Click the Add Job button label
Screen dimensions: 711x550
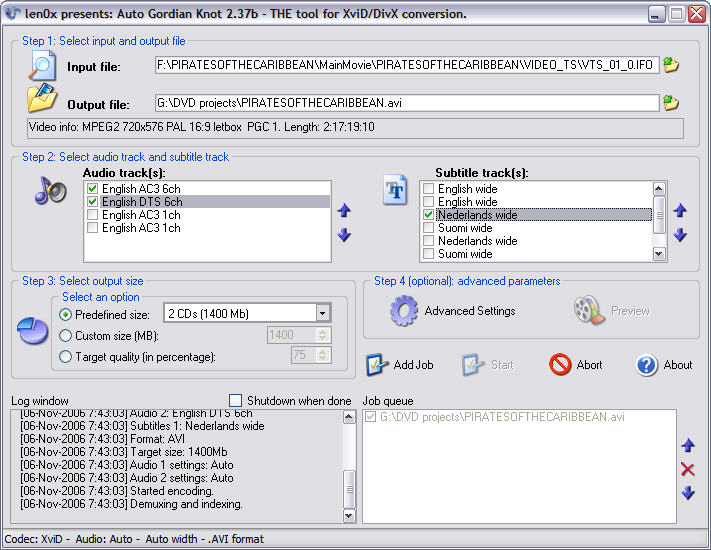[x=413, y=365]
